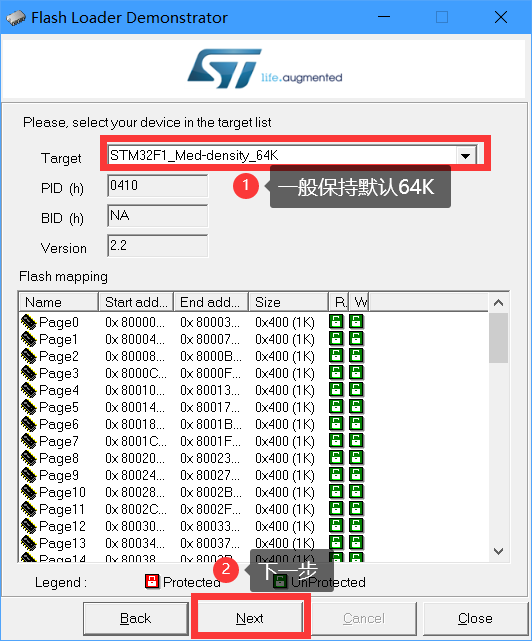The image size is (532, 641).
Task: Sort by the Name column header
Action: [x=59, y=302]
